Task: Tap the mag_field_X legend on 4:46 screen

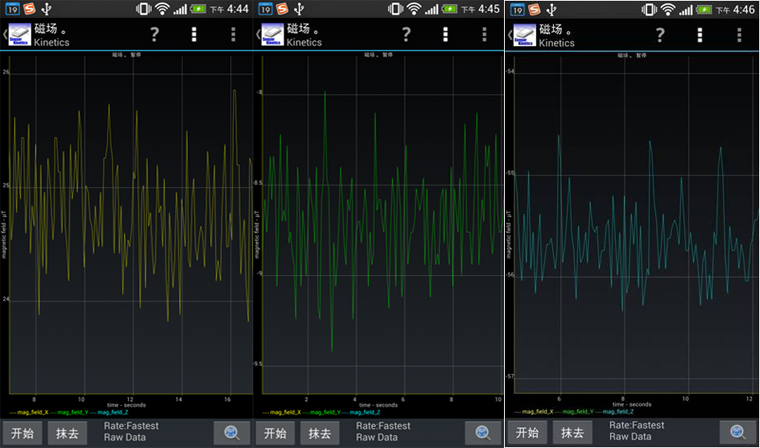Action: 534,412
